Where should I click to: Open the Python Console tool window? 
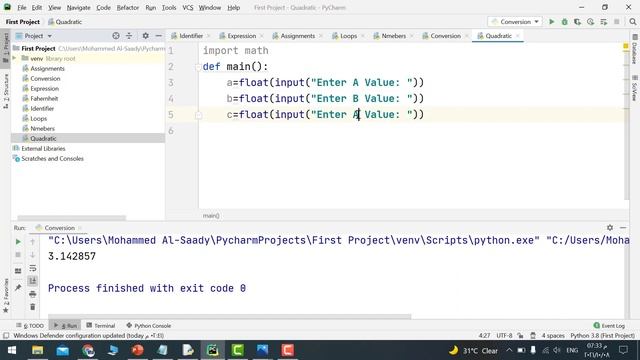coord(149,326)
